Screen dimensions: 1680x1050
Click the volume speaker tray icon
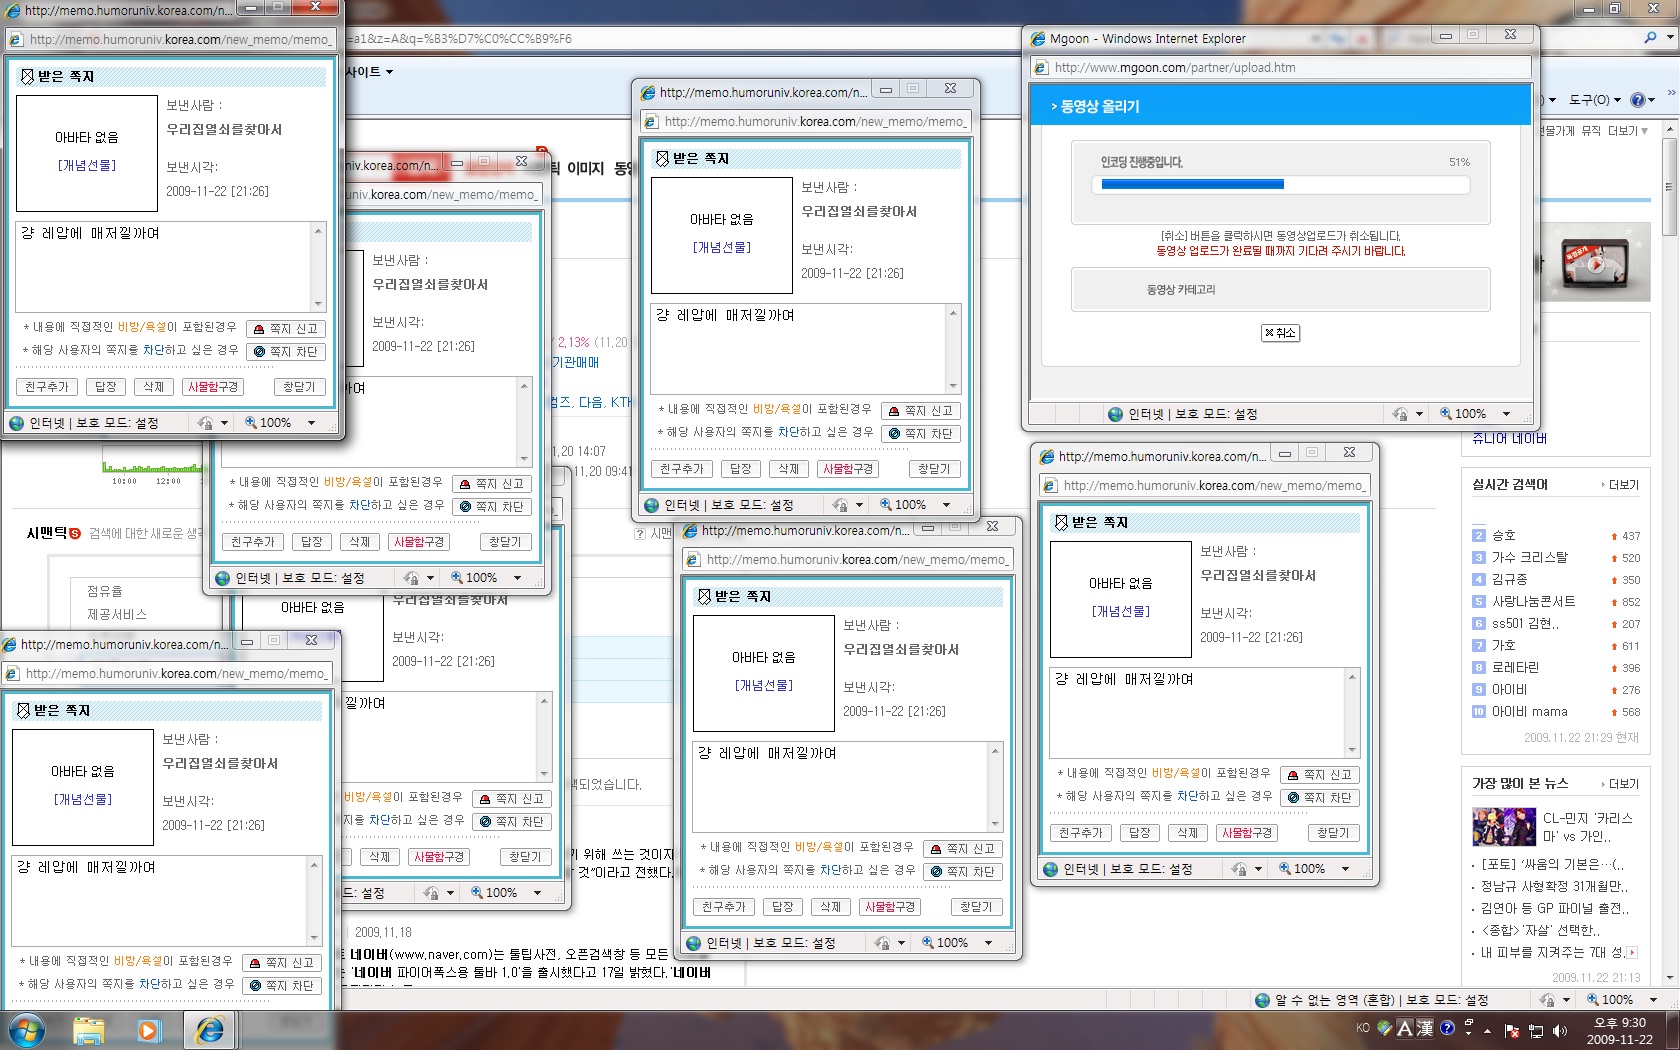1560,1030
